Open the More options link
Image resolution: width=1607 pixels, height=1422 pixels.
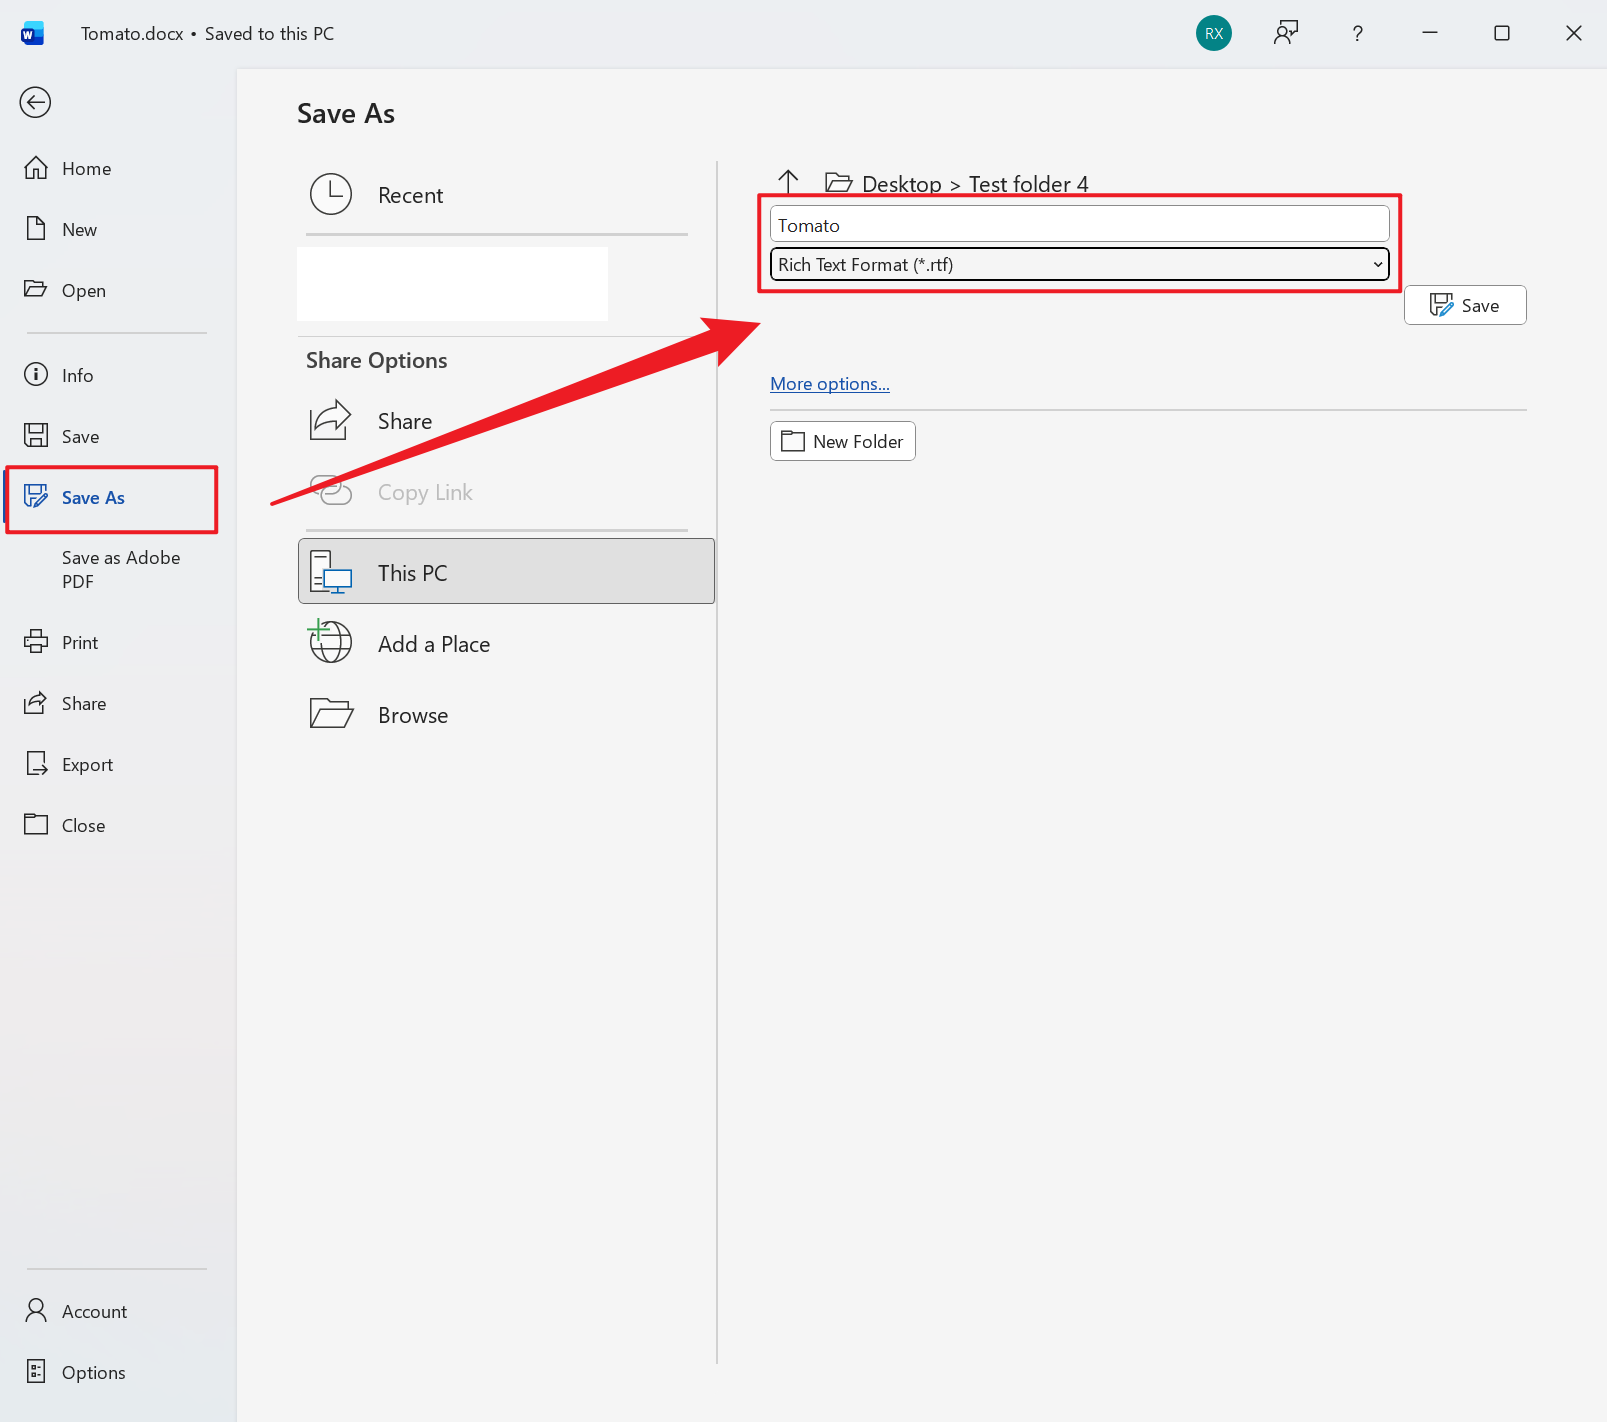click(829, 384)
